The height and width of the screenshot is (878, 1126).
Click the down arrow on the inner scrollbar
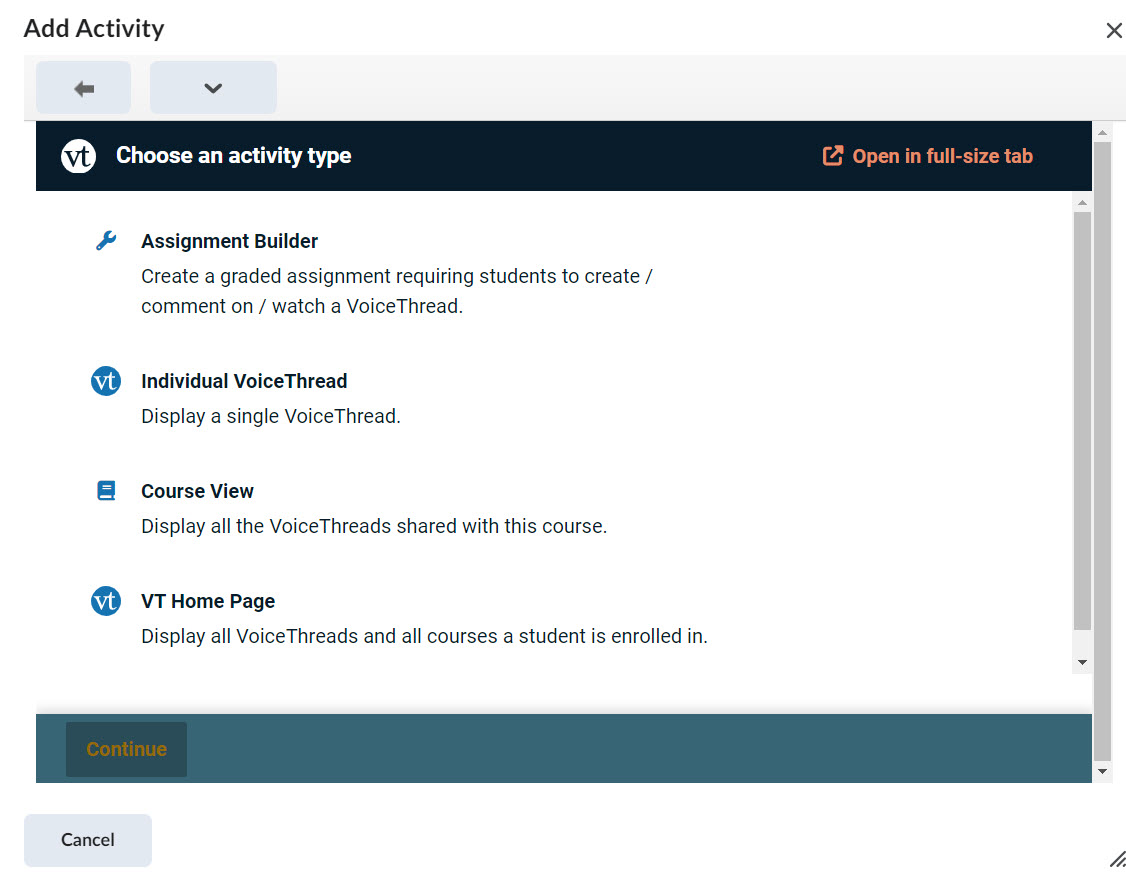click(x=1083, y=661)
